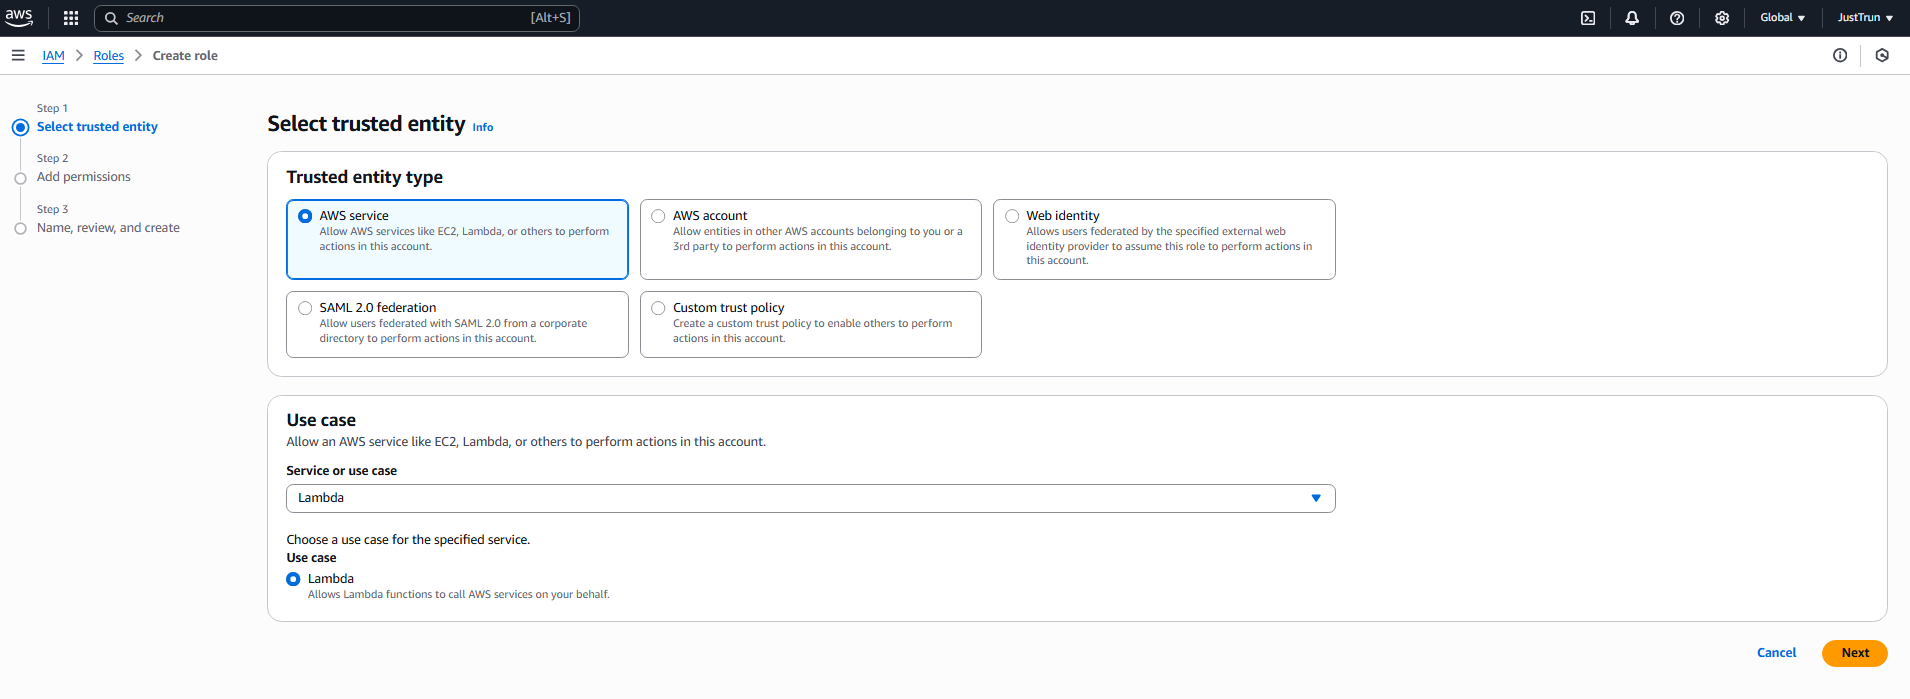Click the hexagon icon in the breadcrumb bar
1910x699 pixels.
point(1882,56)
